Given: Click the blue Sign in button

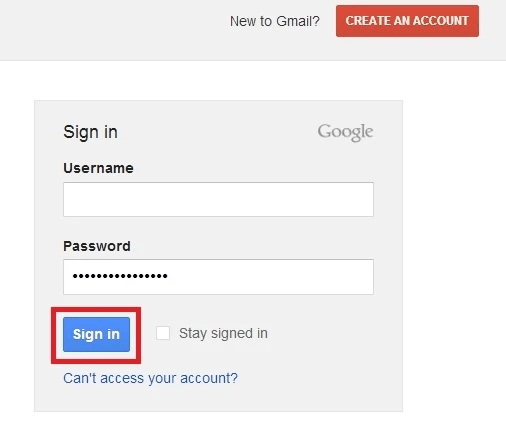Looking at the screenshot, I should (96, 334).
